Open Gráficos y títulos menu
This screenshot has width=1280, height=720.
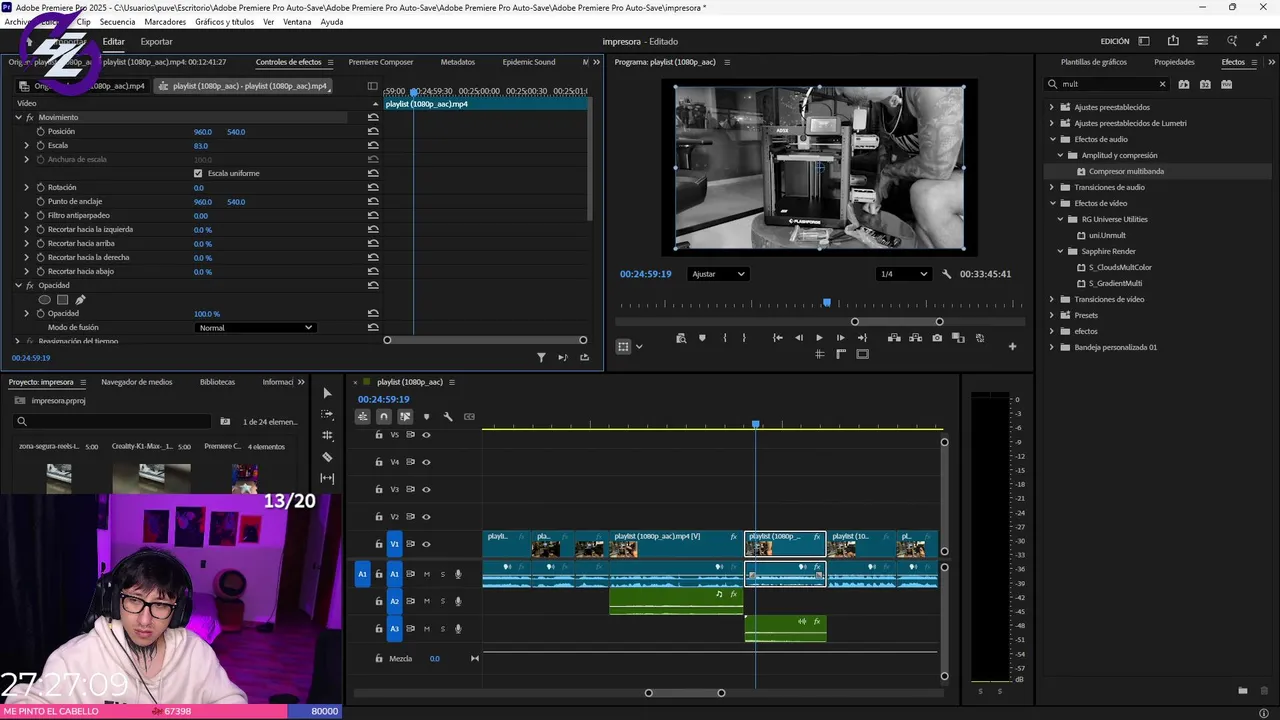(x=224, y=22)
